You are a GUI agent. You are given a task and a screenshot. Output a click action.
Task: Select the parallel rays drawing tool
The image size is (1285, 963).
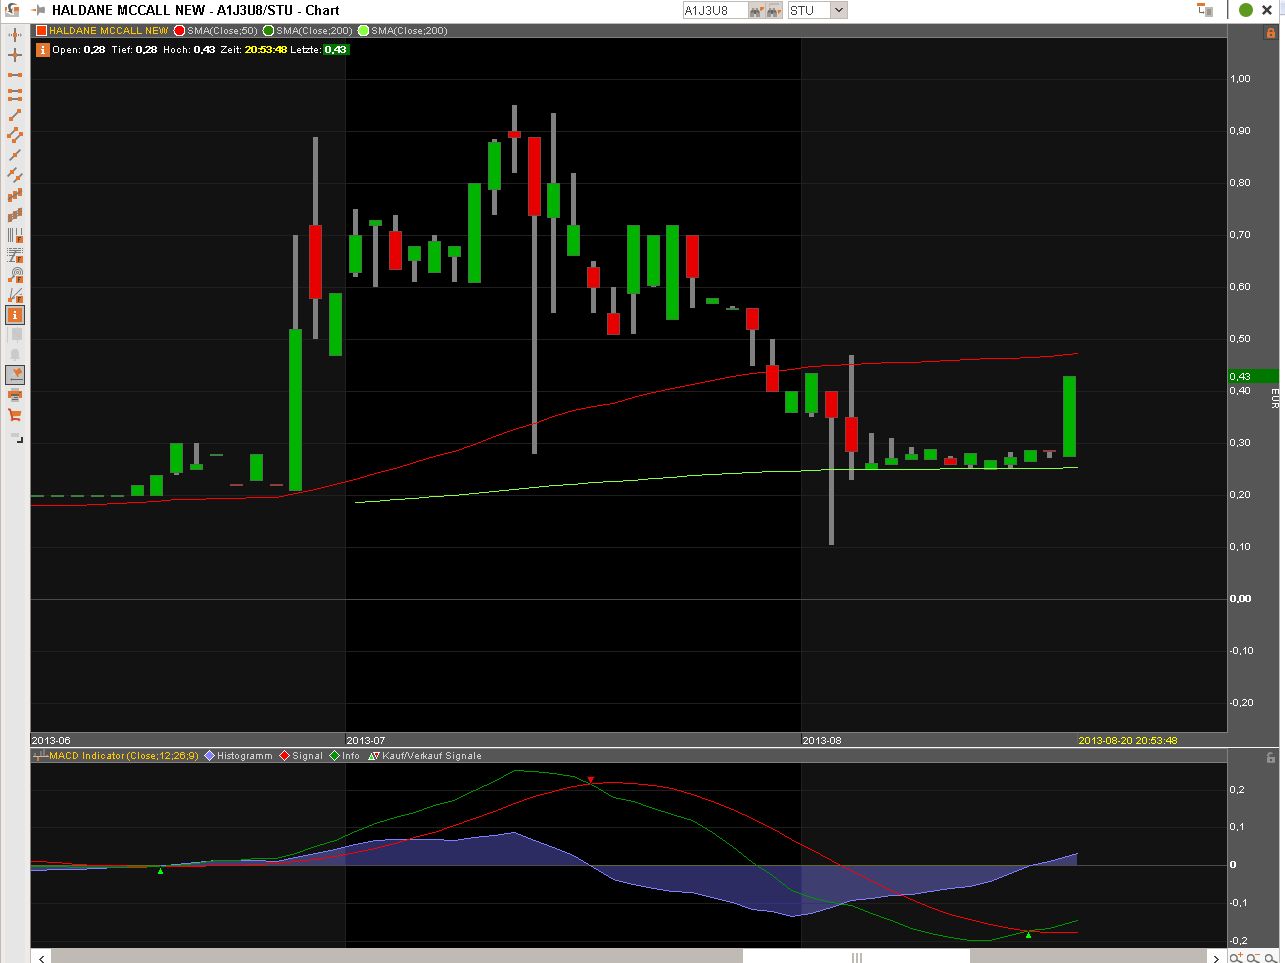coord(15,175)
